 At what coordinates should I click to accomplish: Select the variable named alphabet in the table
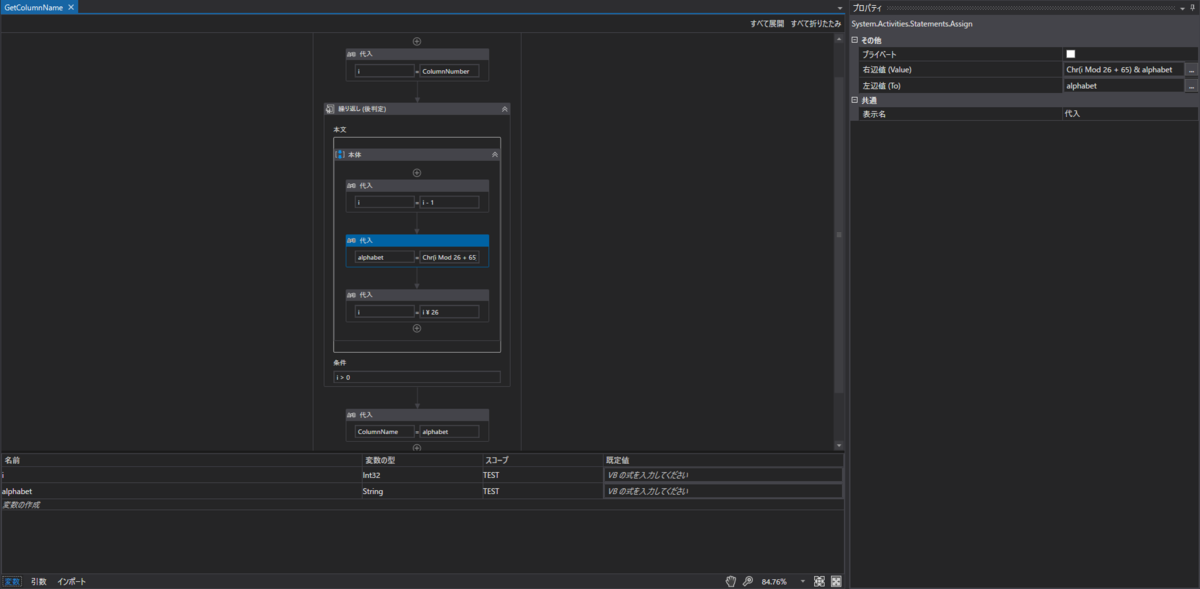coord(17,491)
